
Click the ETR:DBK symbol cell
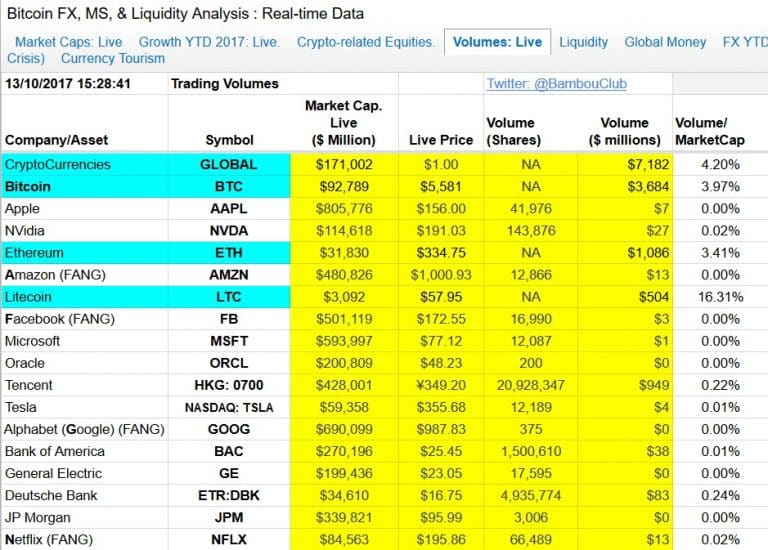tap(229, 495)
